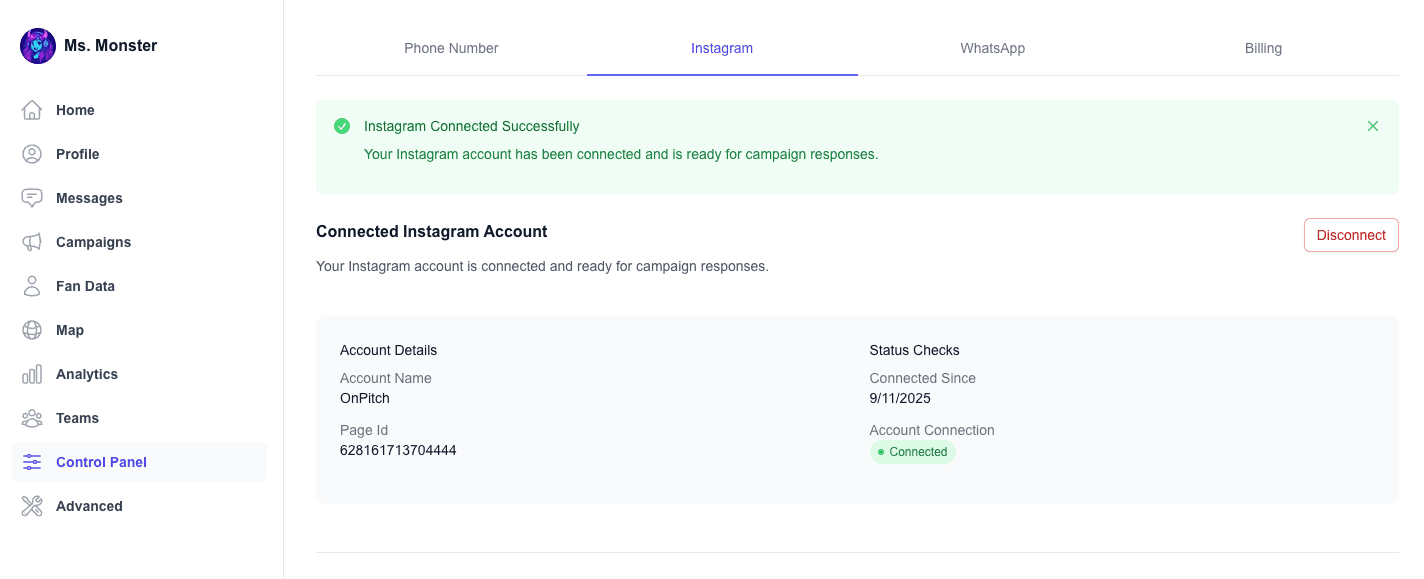This screenshot has height=579, width=1424.
Task: Dismiss the Instagram Connected Successfully banner
Action: point(1372,126)
